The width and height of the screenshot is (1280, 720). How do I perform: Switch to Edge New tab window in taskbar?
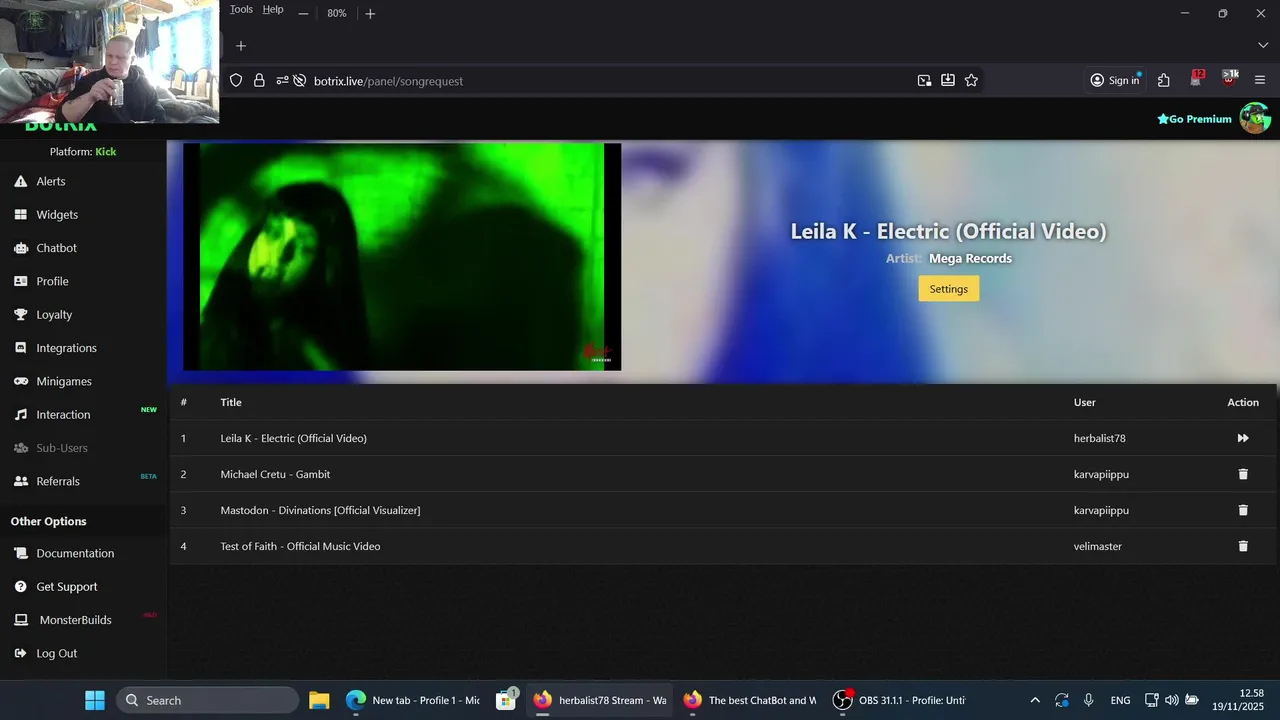coord(413,700)
